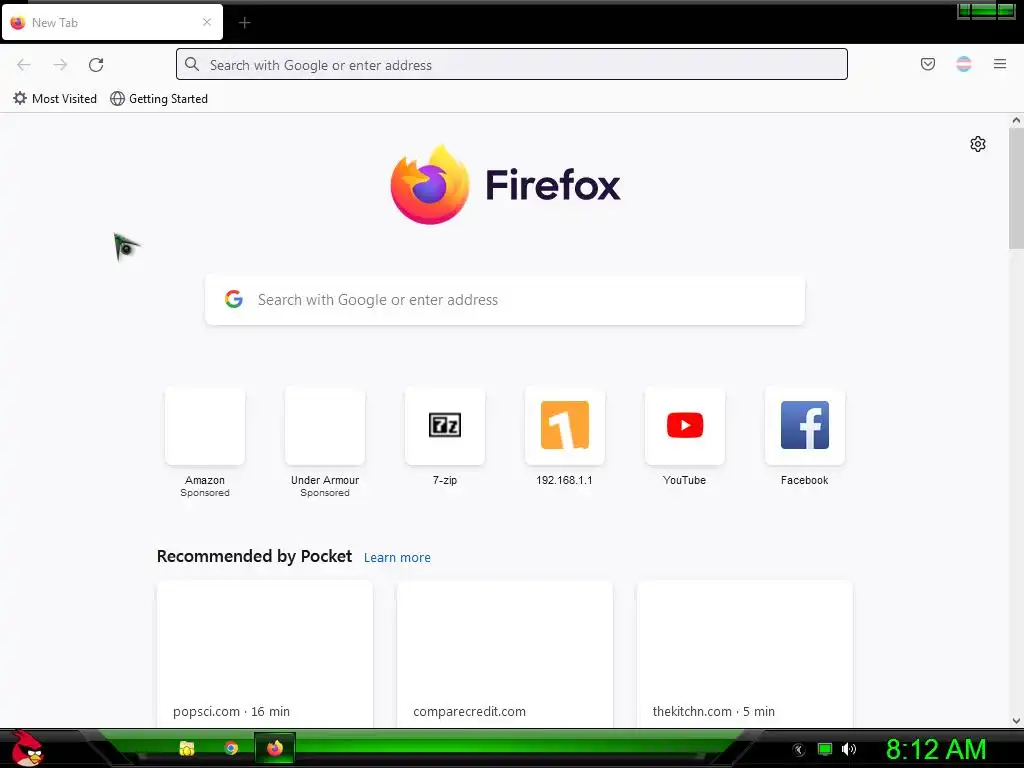Click the scrollbar down arrow
Screen dimensions: 1024x768
point(1016,721)
